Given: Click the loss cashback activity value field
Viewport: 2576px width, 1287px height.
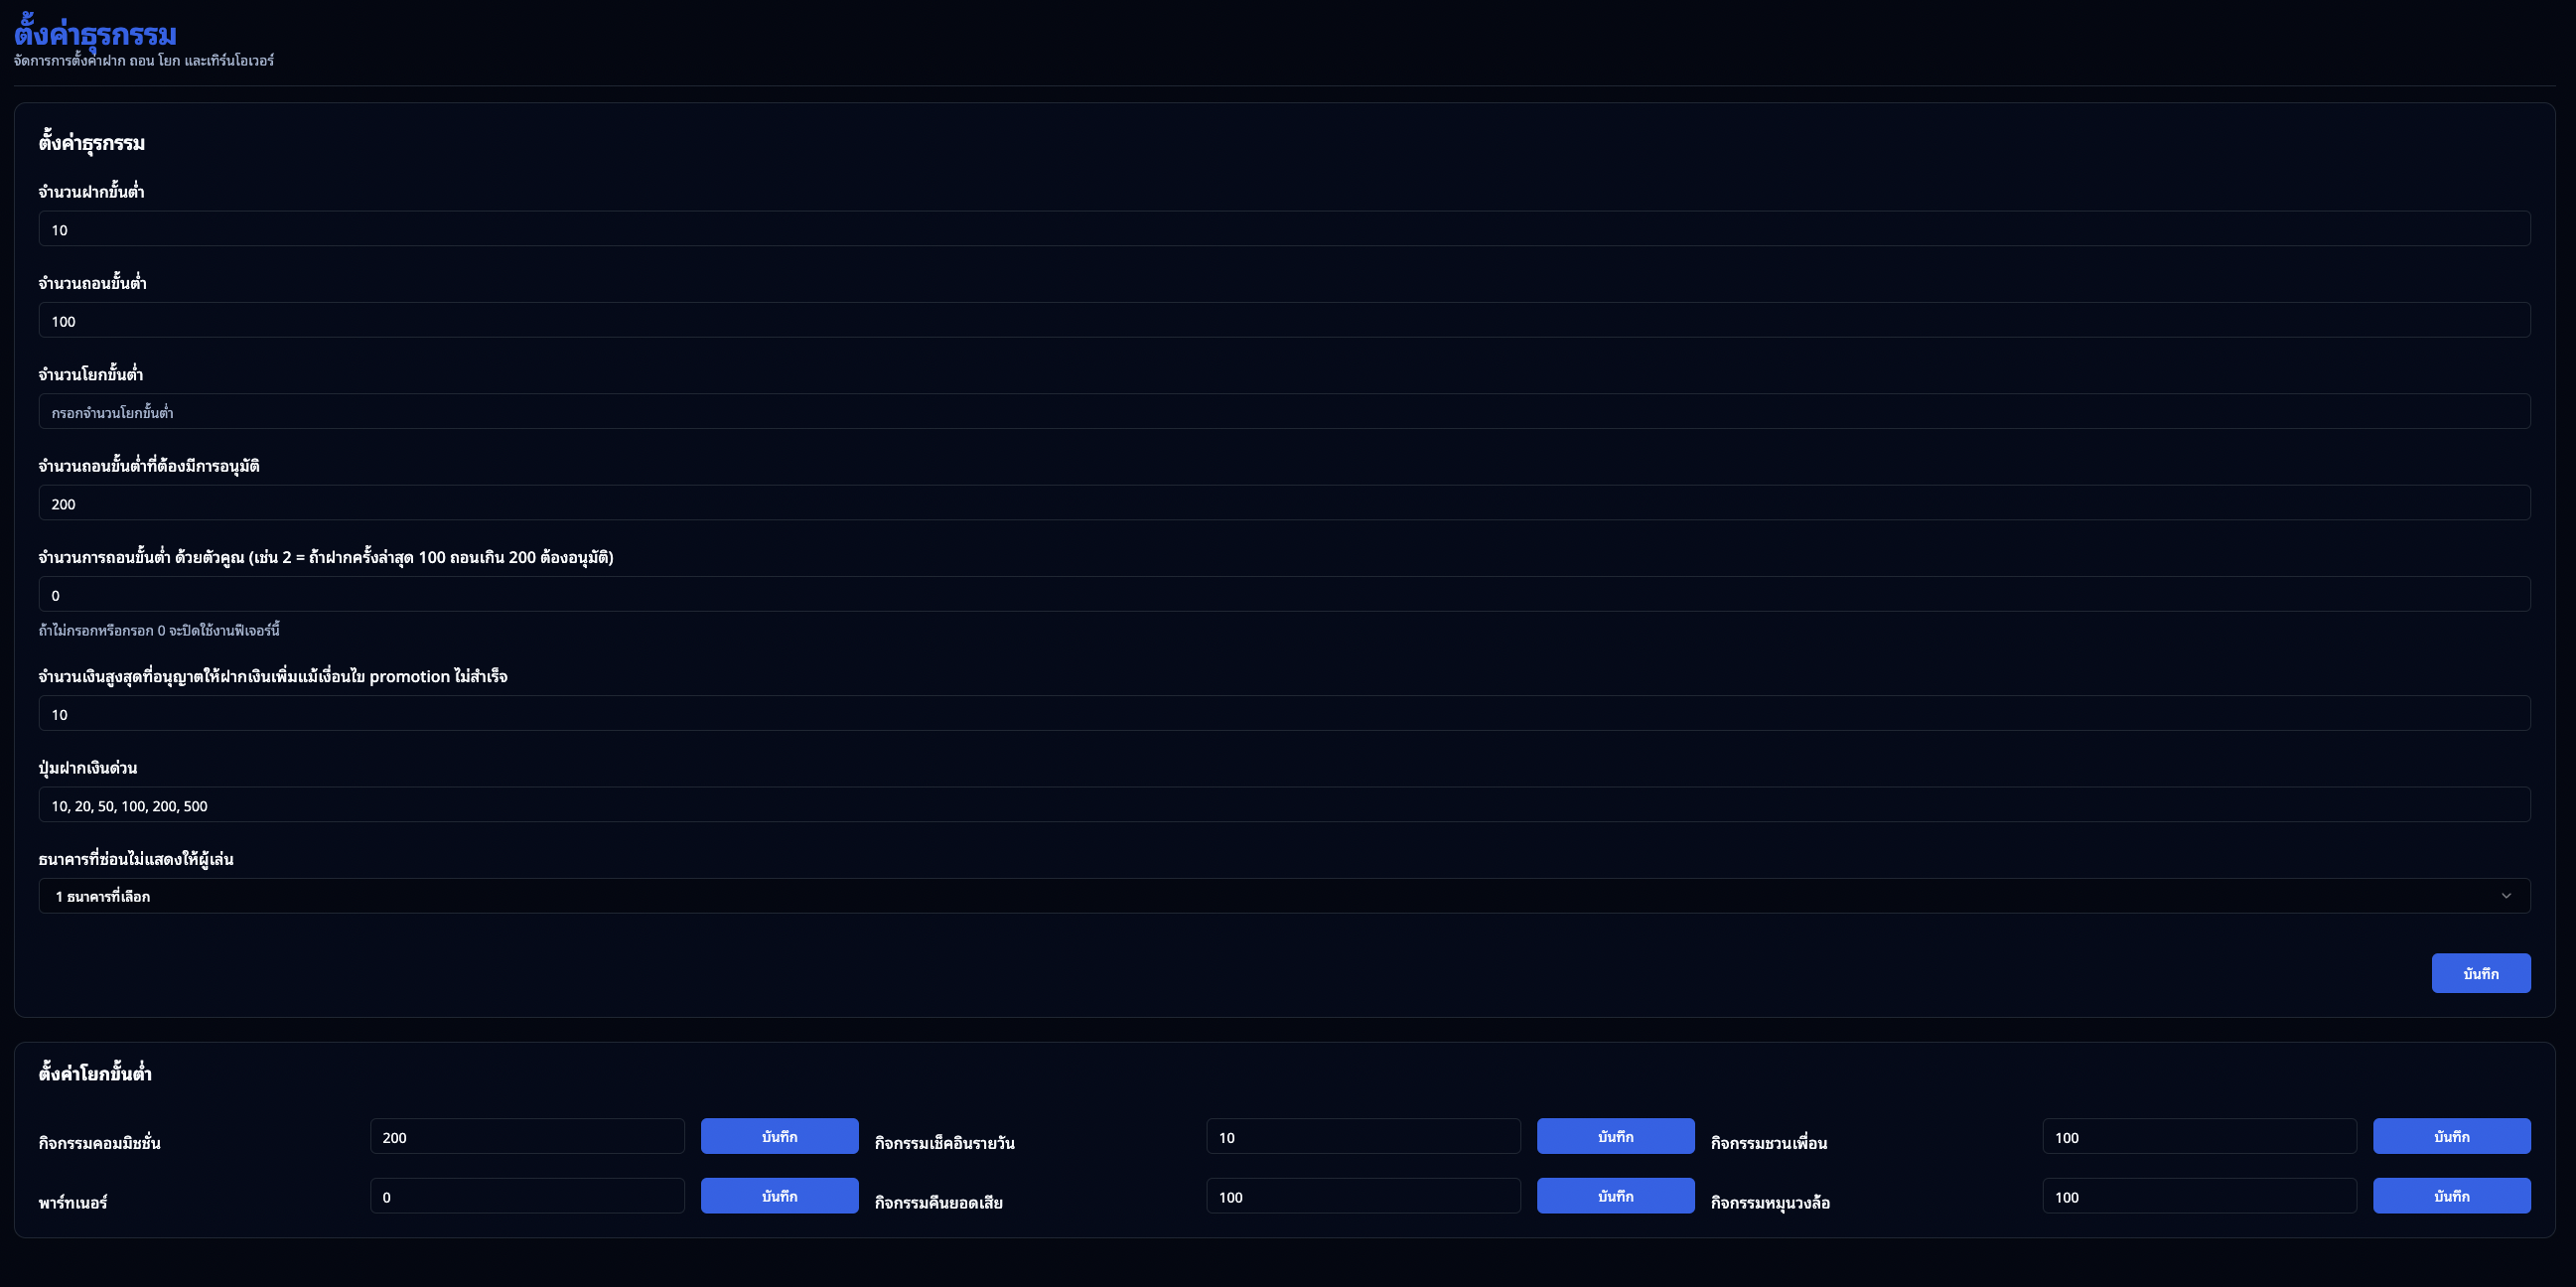Looking at the screenshot, I should [x=1363, y=1196].
